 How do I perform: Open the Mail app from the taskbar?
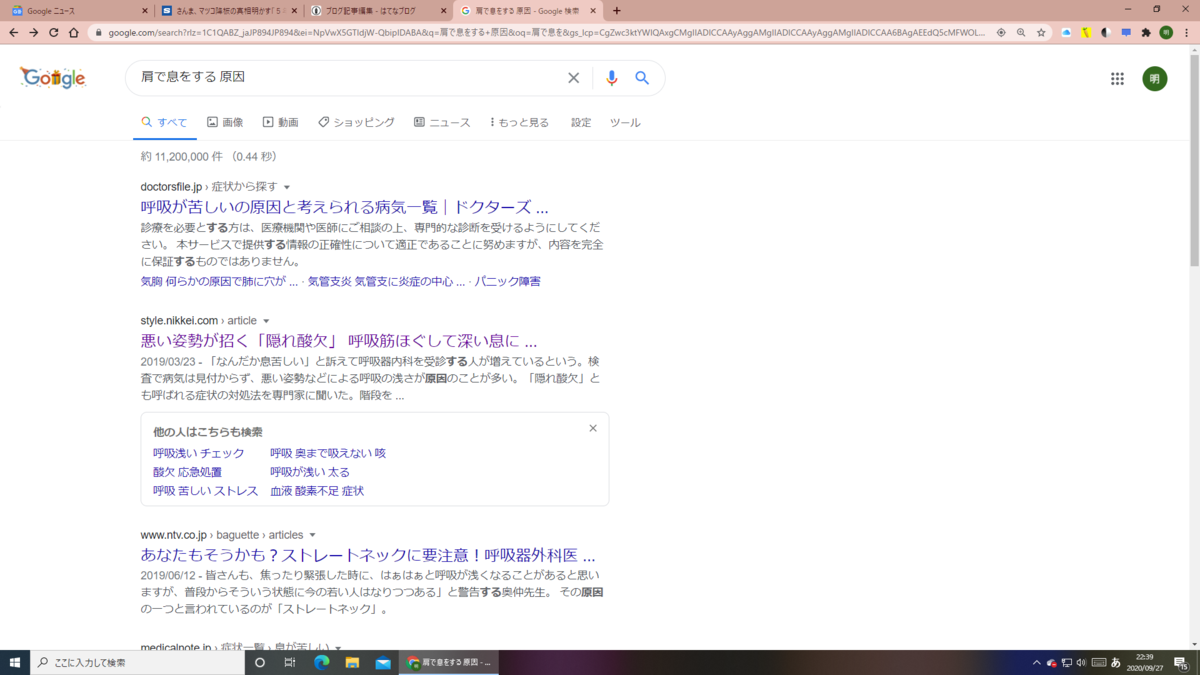(383, 662)
